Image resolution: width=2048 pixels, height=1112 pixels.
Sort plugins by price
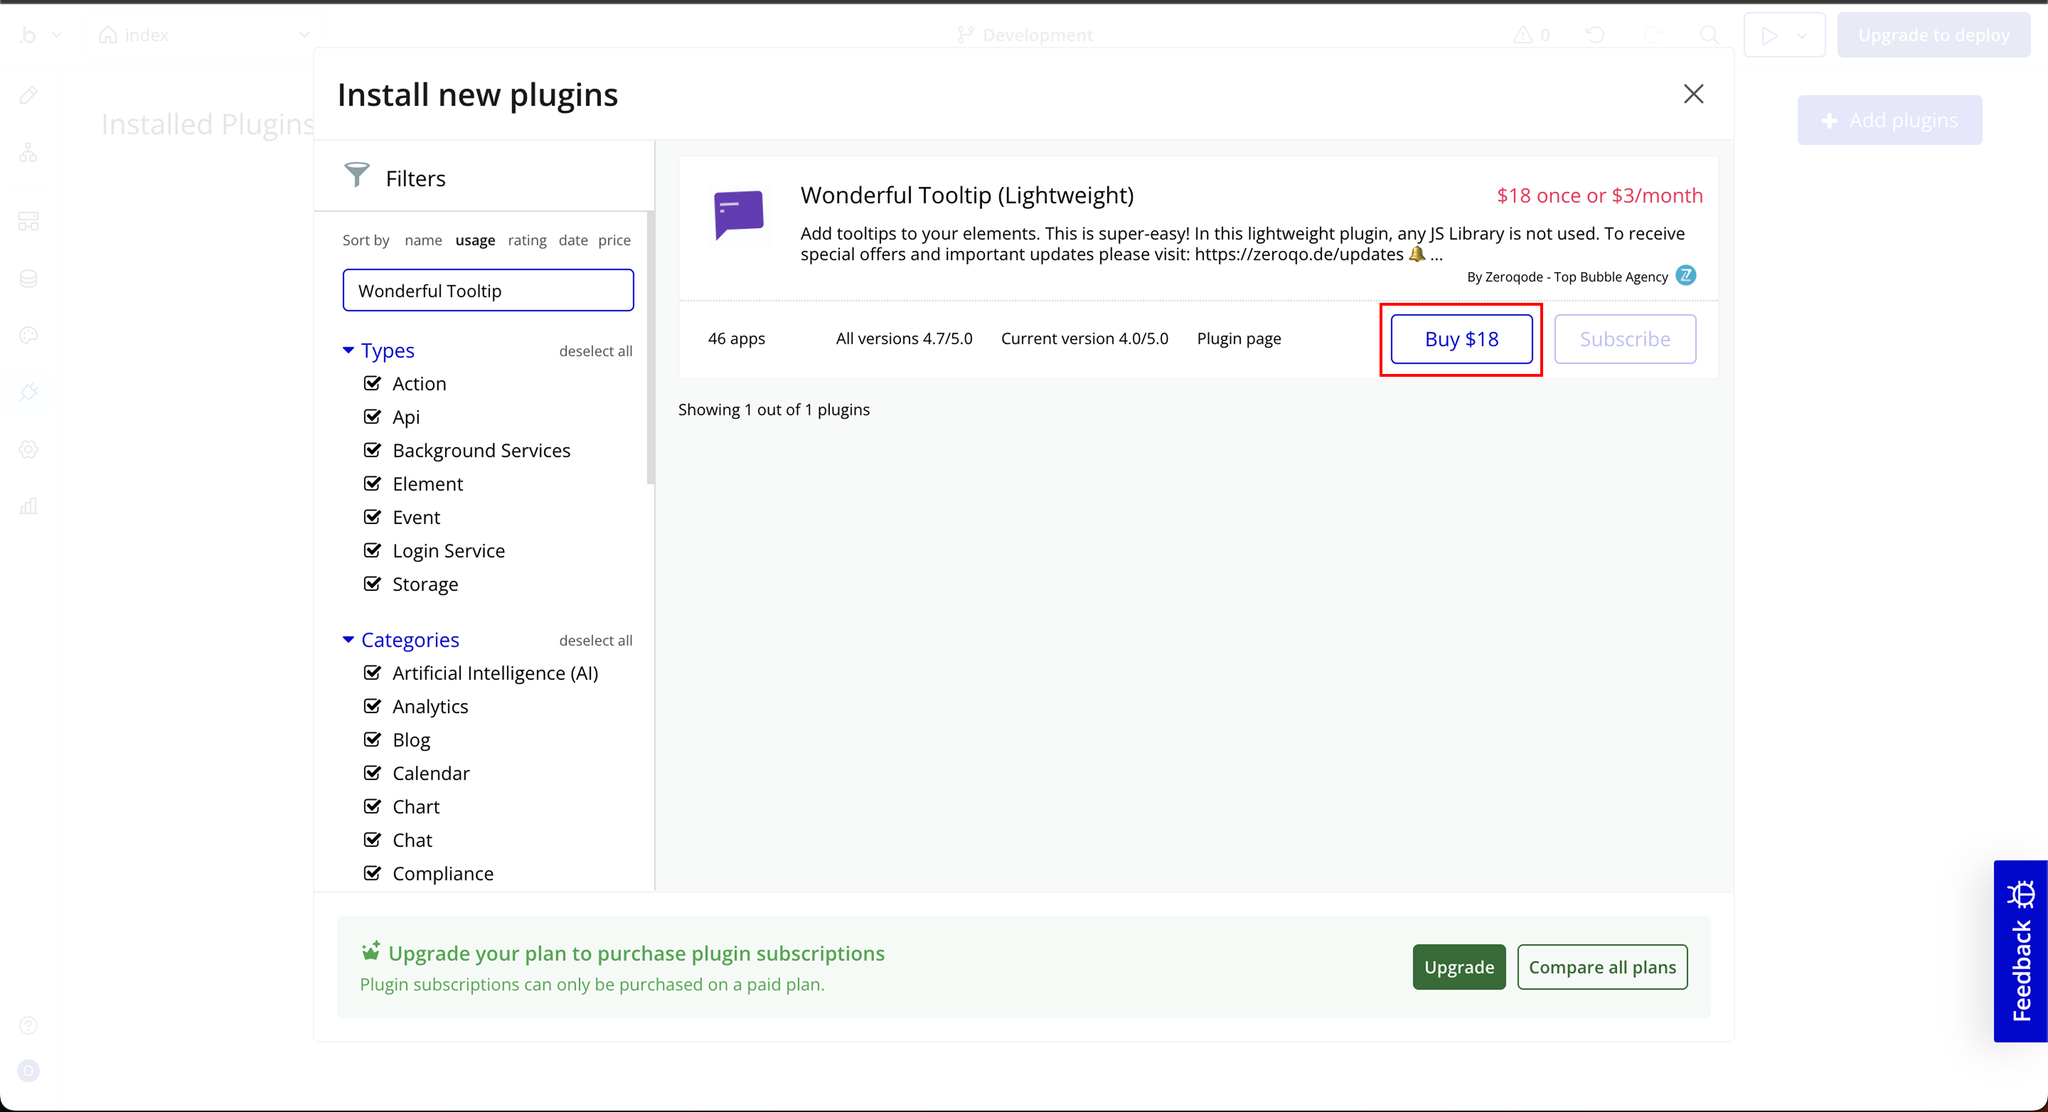(x=614, y=240)
